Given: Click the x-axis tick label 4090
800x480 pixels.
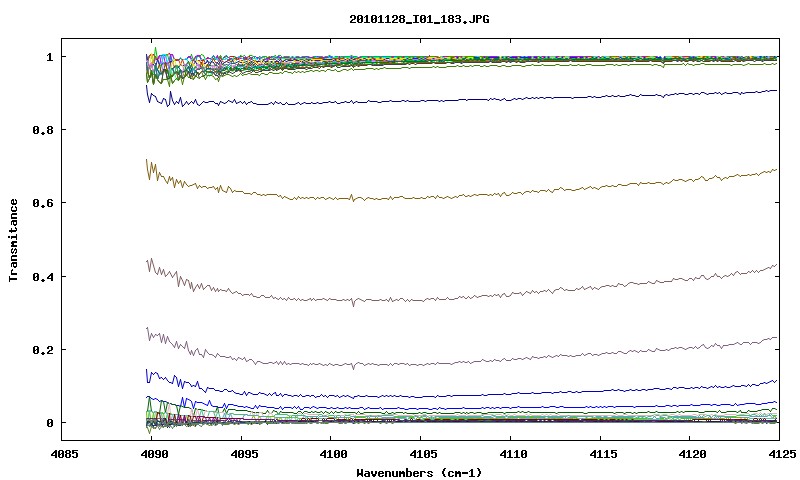Looking at the screenshot, I should coord(154,453).
